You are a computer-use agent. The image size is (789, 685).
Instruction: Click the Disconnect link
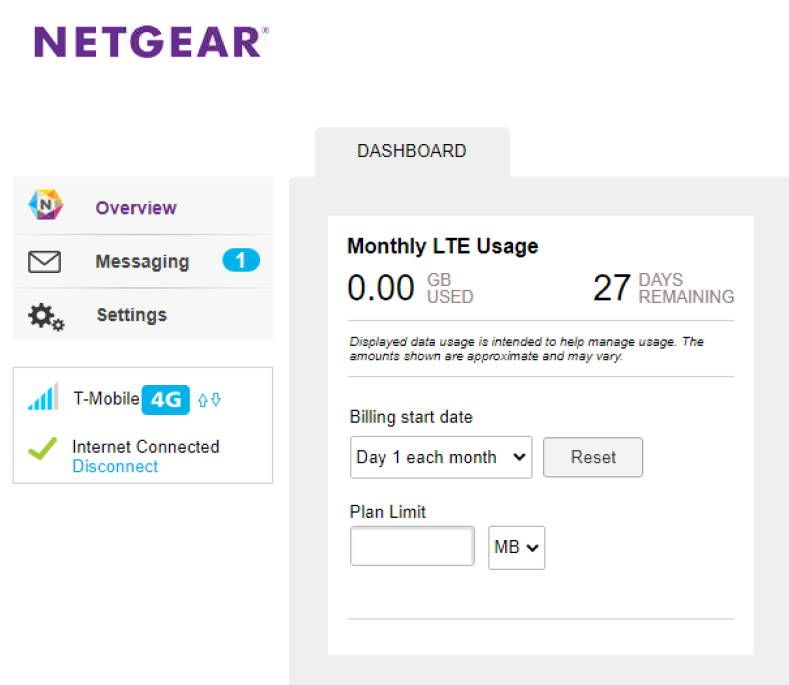tap(115, 466)
